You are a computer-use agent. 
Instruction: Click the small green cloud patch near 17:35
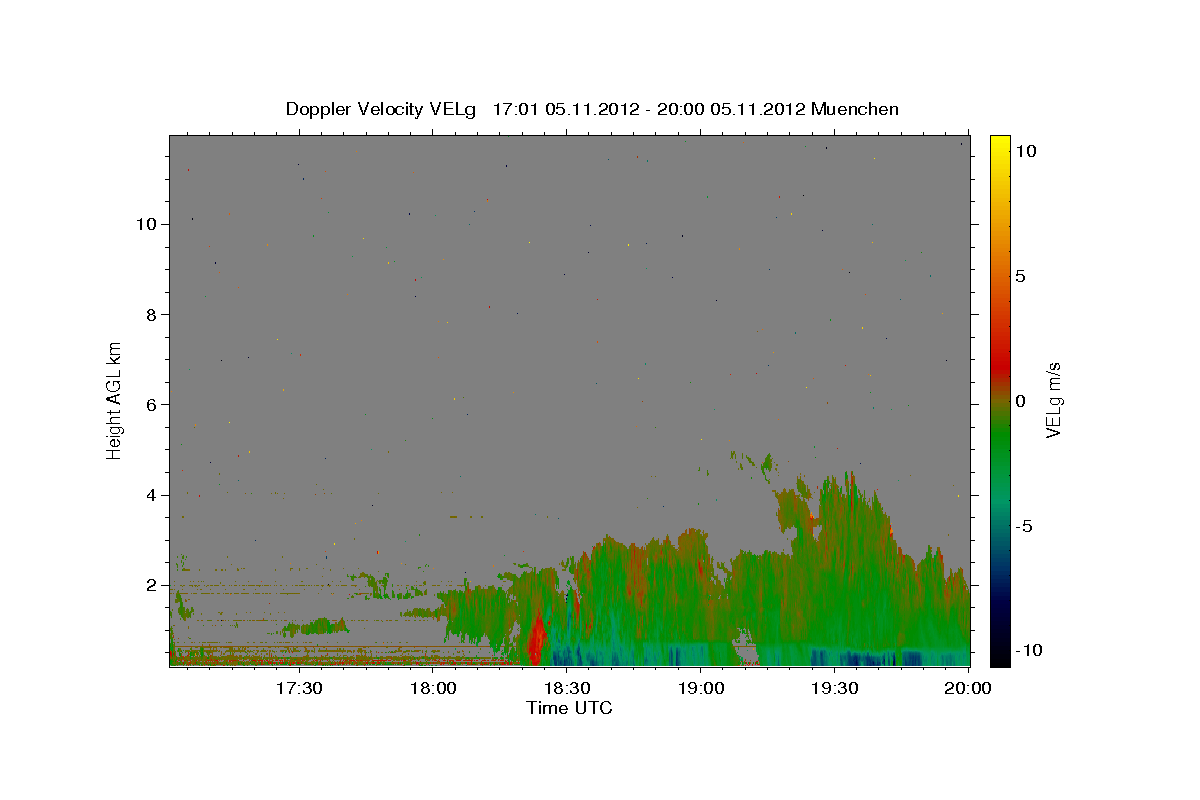tap(315, 627)
